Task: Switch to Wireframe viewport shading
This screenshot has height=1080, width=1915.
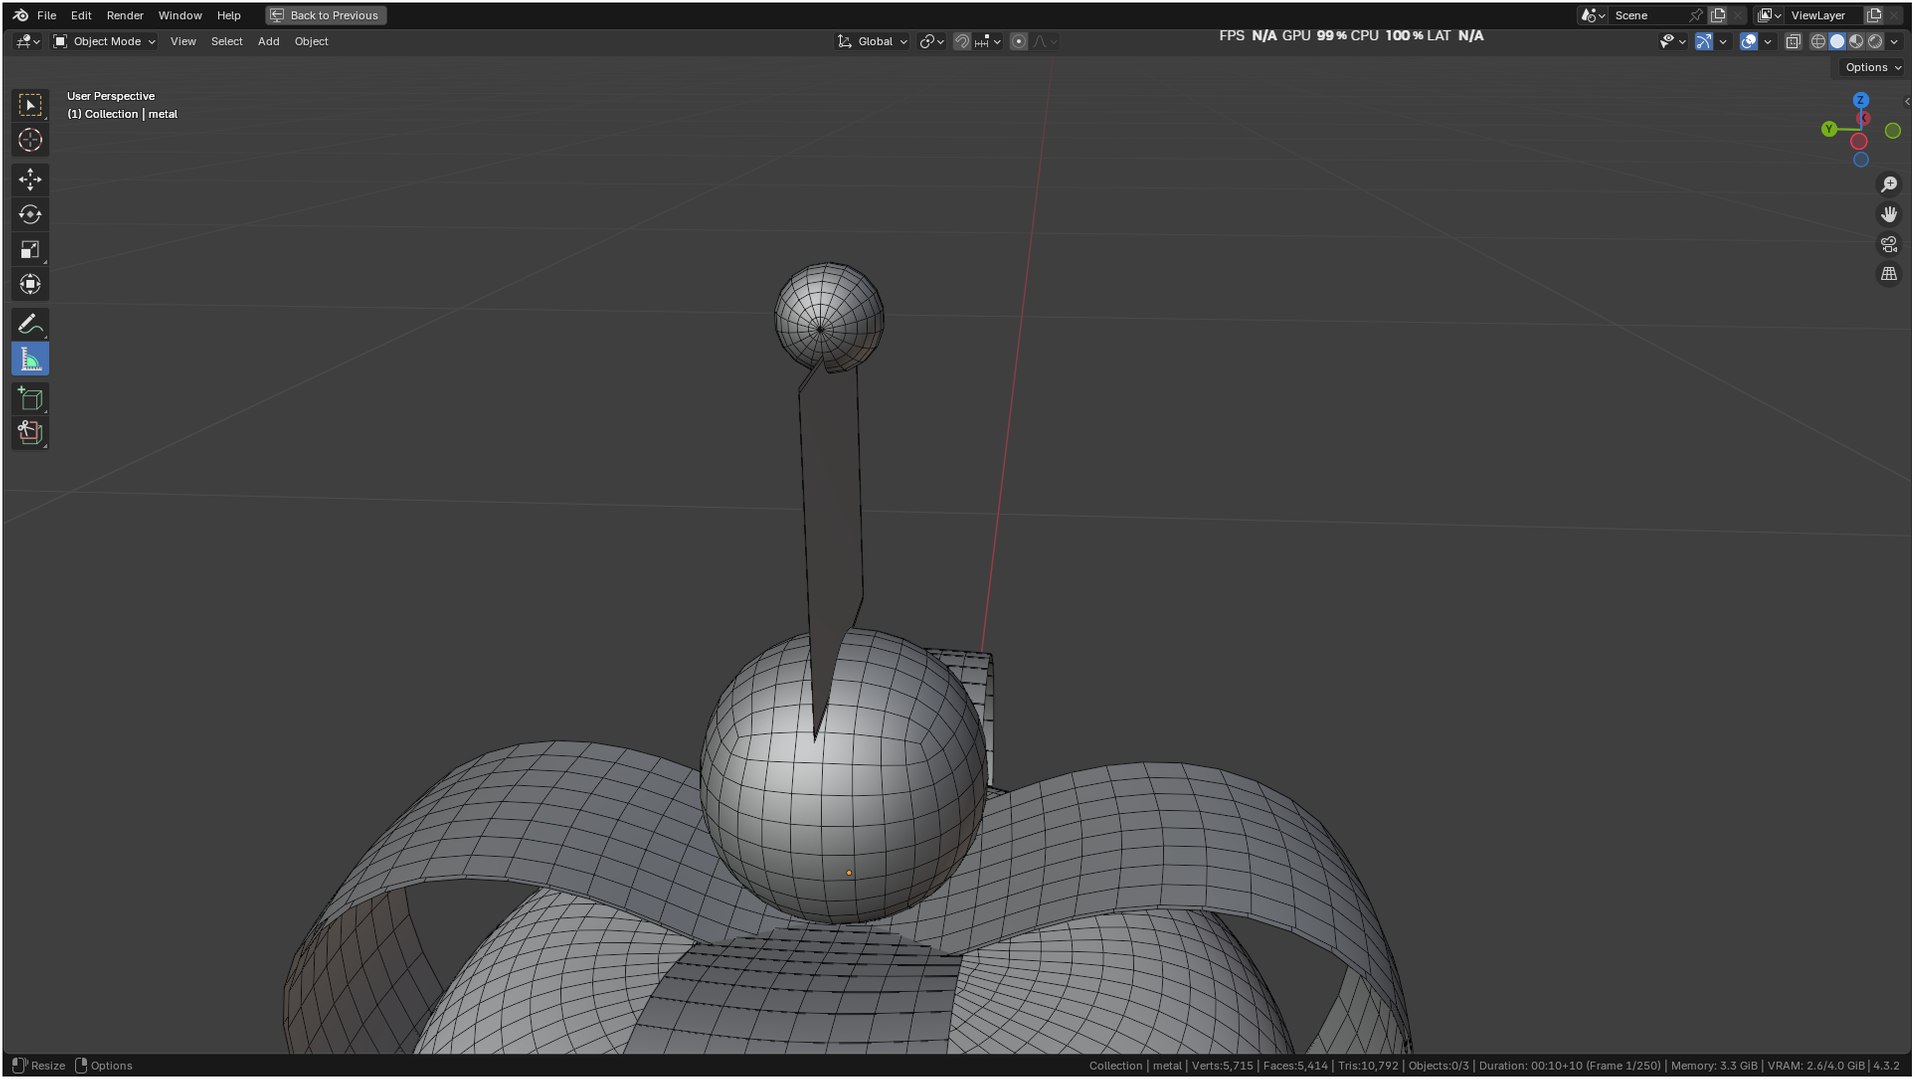Action: coord(1818,41)
